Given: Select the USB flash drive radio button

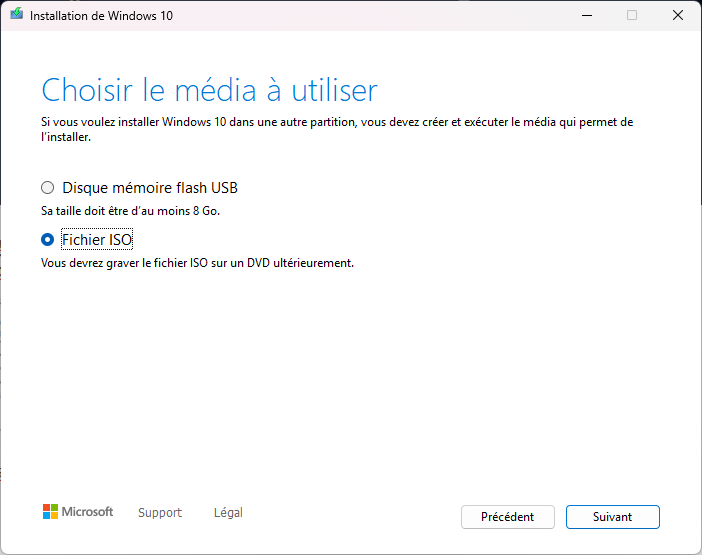Looking at the screenshot, I should point(48,188).
